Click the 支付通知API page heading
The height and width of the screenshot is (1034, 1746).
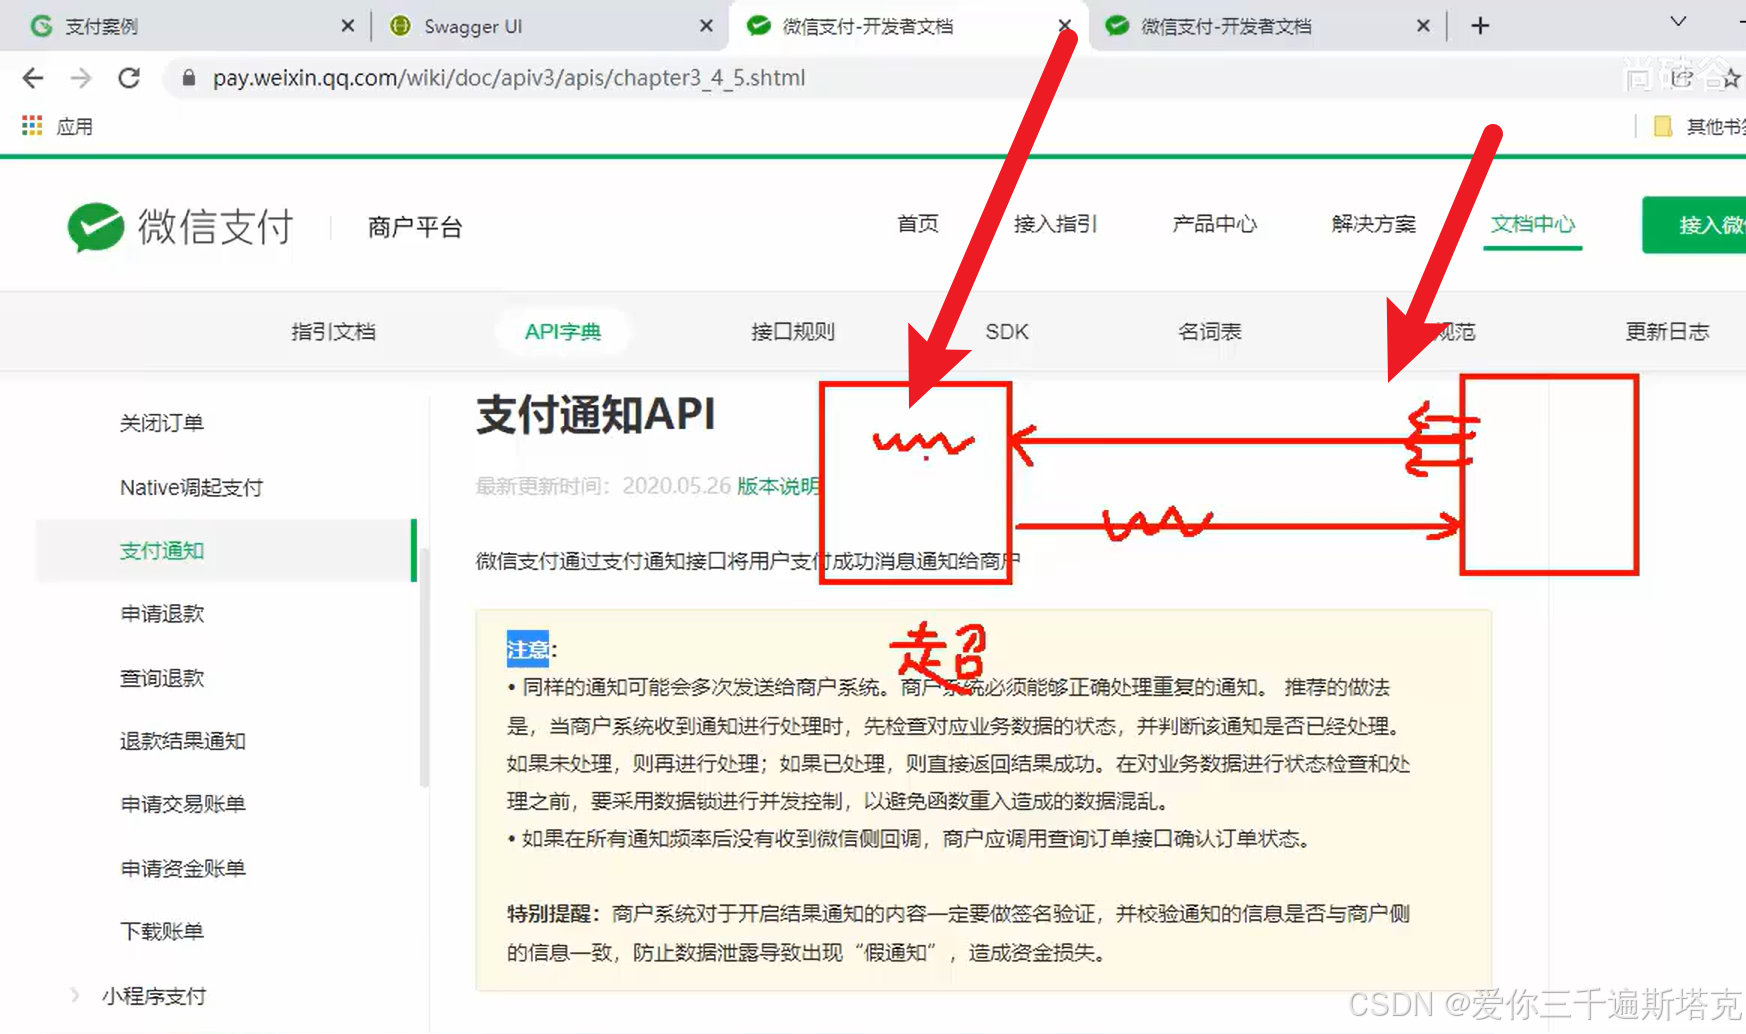[596, 414]
